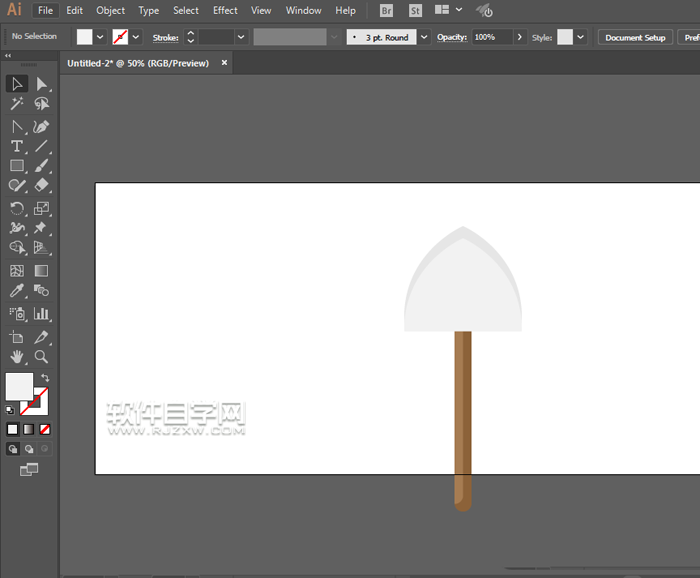Open Adobe Bridge via Br icon
Screen dimensions: 700x578
coord(387,11)
